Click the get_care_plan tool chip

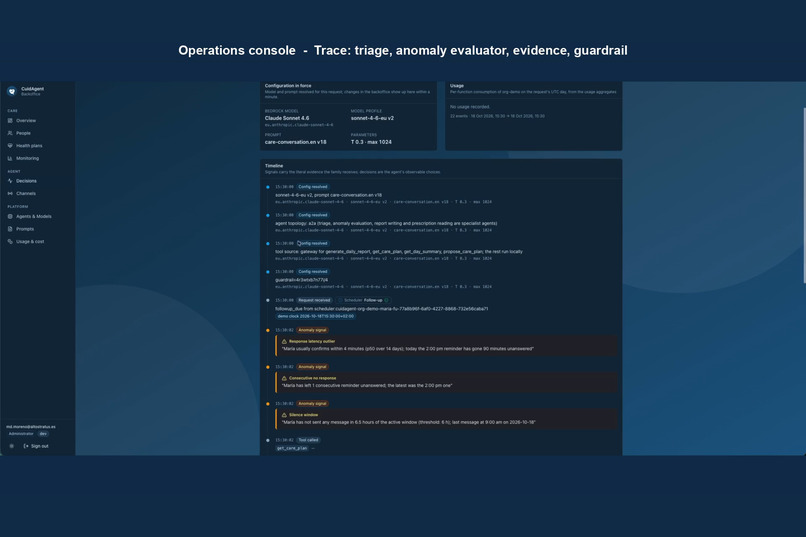tap(292, 448)
